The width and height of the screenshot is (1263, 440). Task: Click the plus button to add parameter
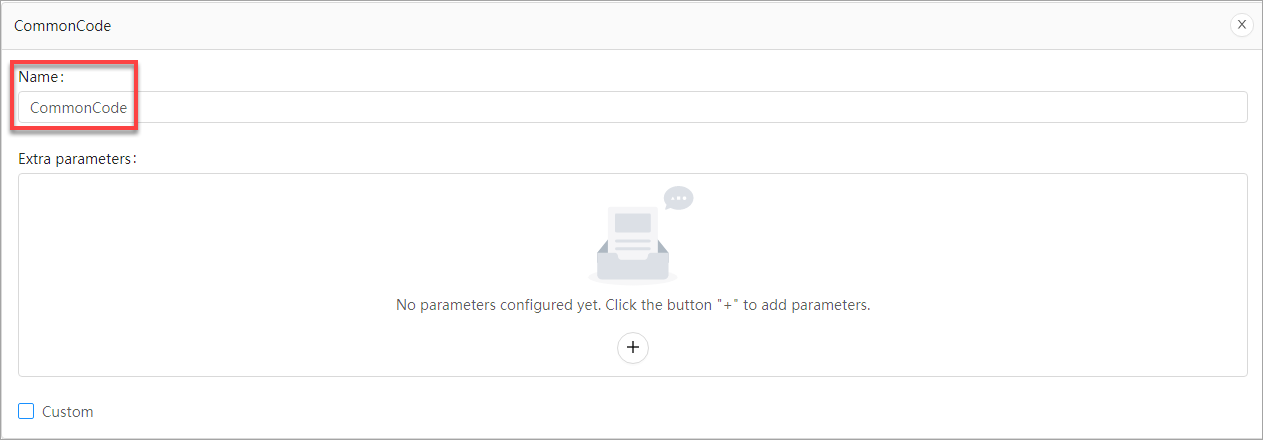(632, 347)
